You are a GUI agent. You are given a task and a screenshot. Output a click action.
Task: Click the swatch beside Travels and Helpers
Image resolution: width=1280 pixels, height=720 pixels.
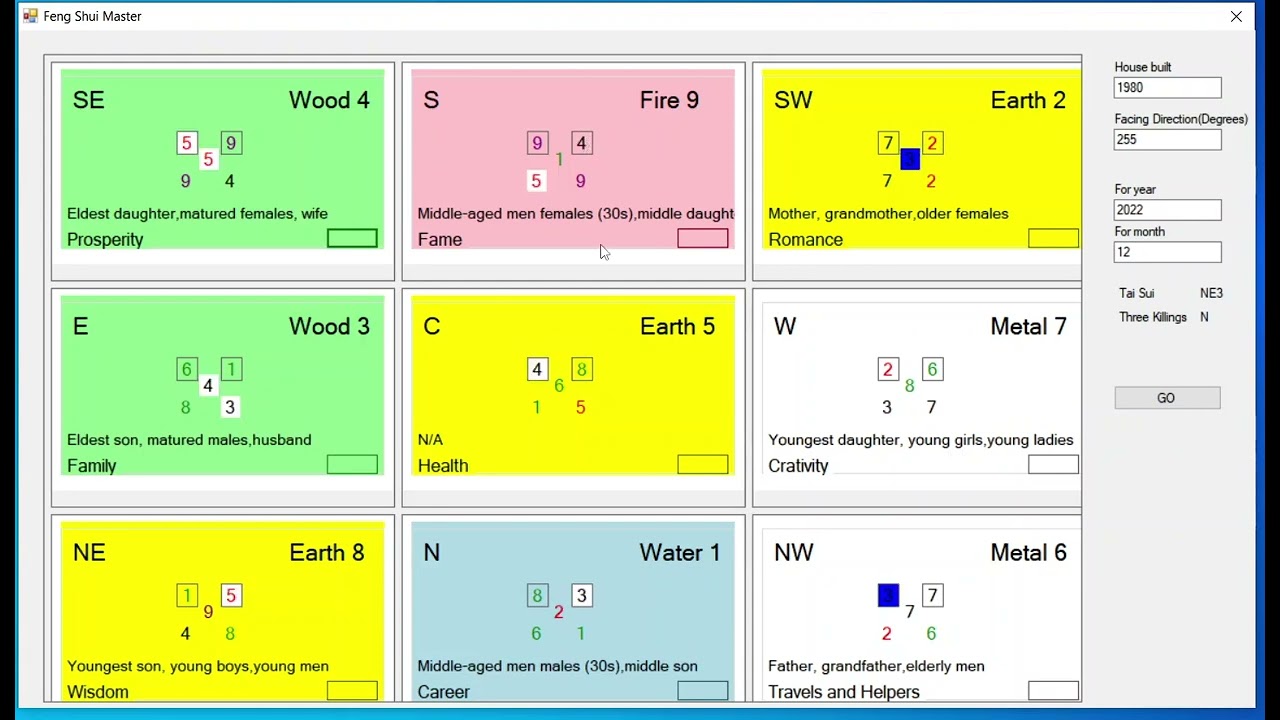point(1053,690)
